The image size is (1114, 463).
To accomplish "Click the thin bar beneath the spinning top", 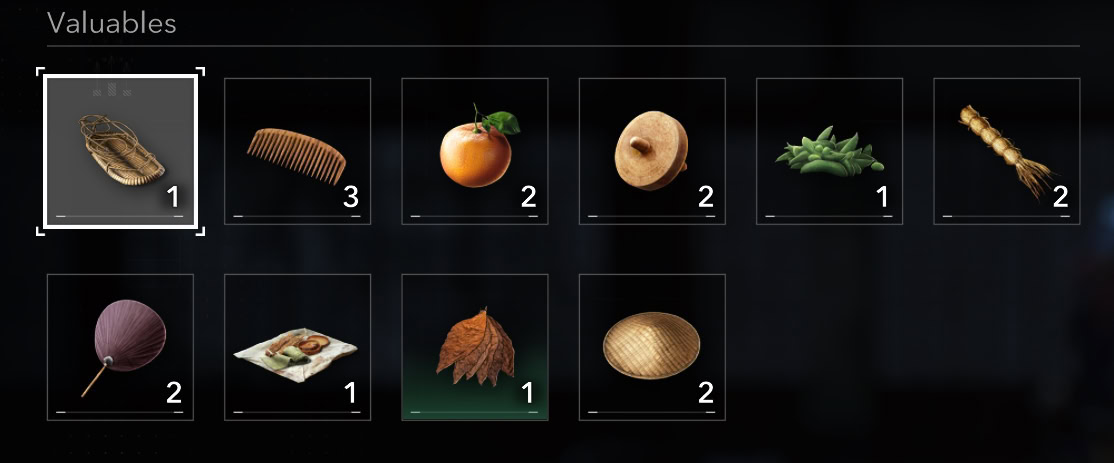I will click(x=652, y=216).
